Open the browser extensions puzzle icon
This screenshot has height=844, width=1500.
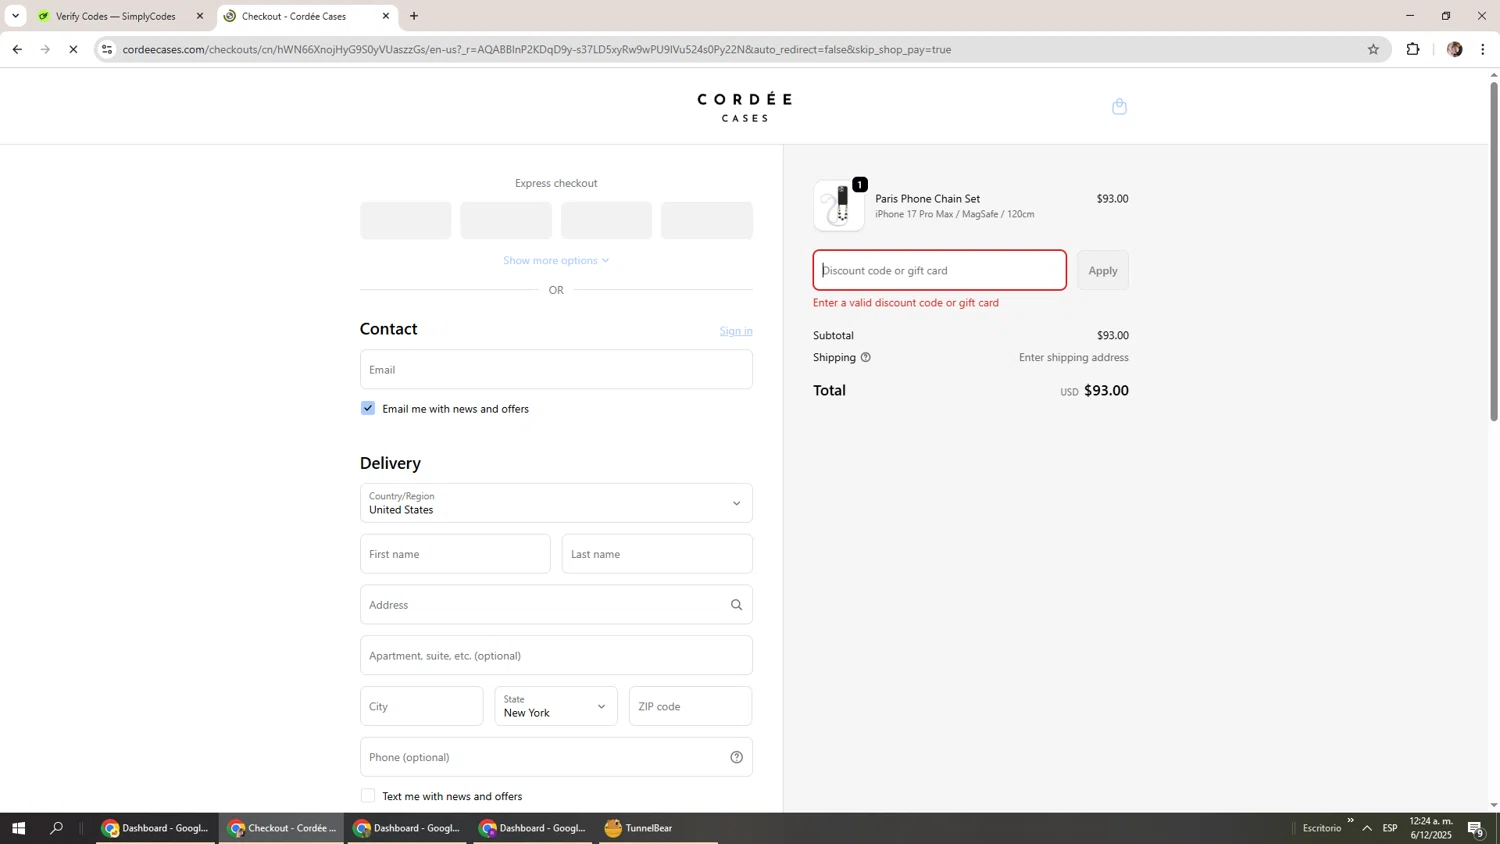(1413, 49)
